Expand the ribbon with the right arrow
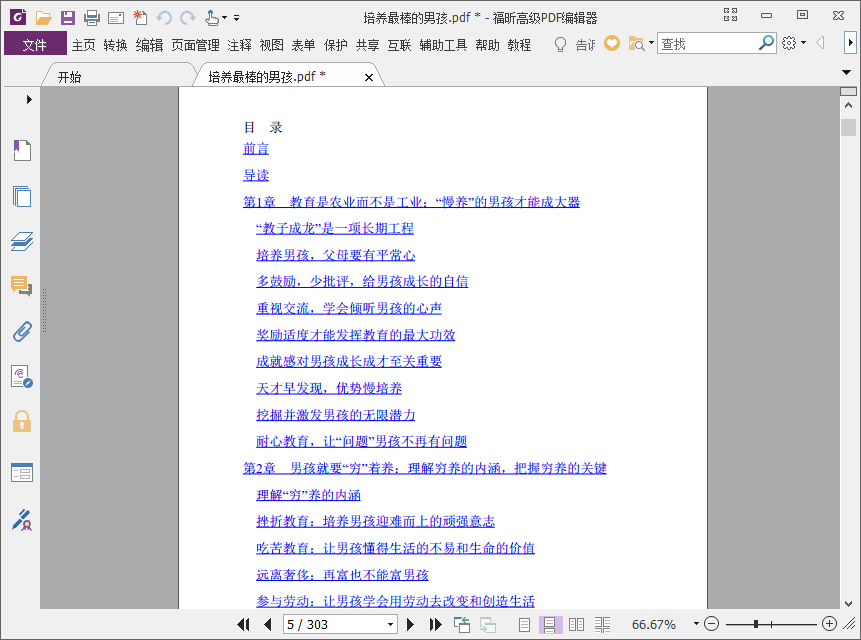The image size is (861, 640). (850, 42)
